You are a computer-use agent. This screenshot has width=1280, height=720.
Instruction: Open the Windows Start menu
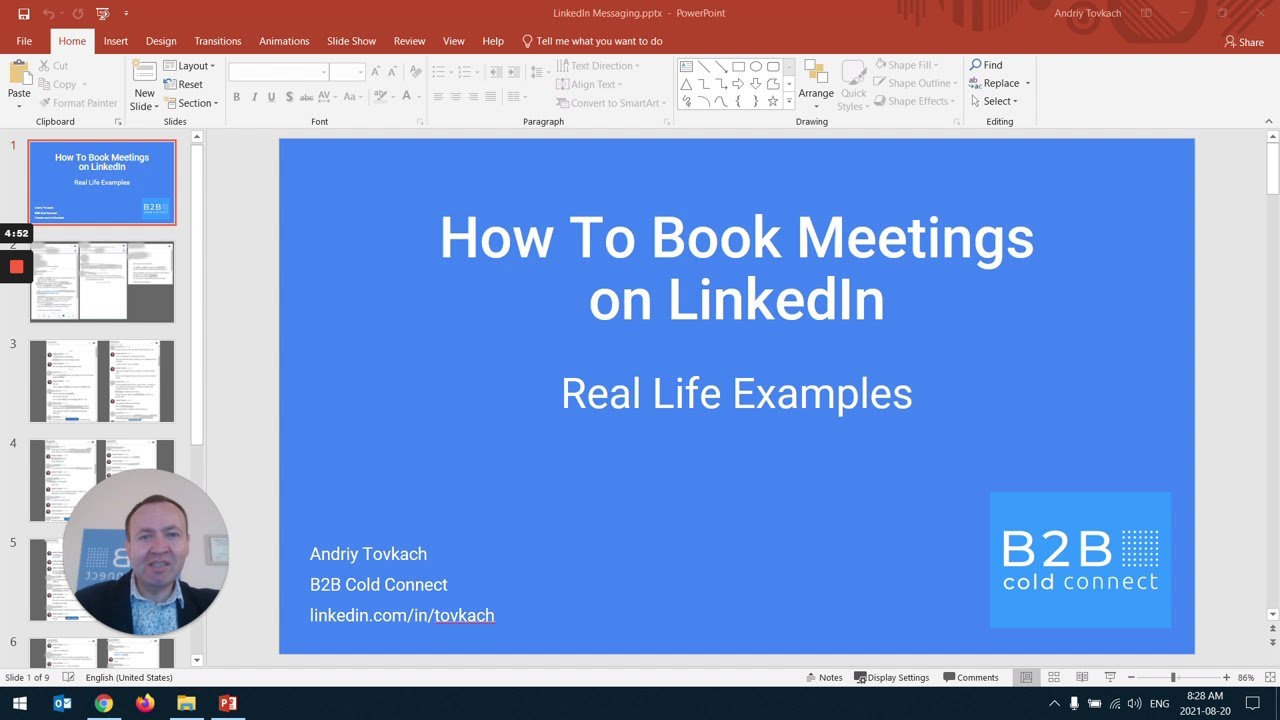(x=19, y=703)
